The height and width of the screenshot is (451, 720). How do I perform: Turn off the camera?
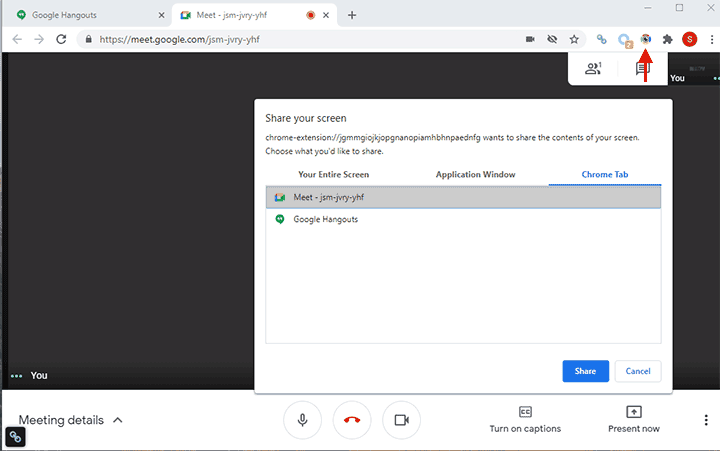[401, 420]
